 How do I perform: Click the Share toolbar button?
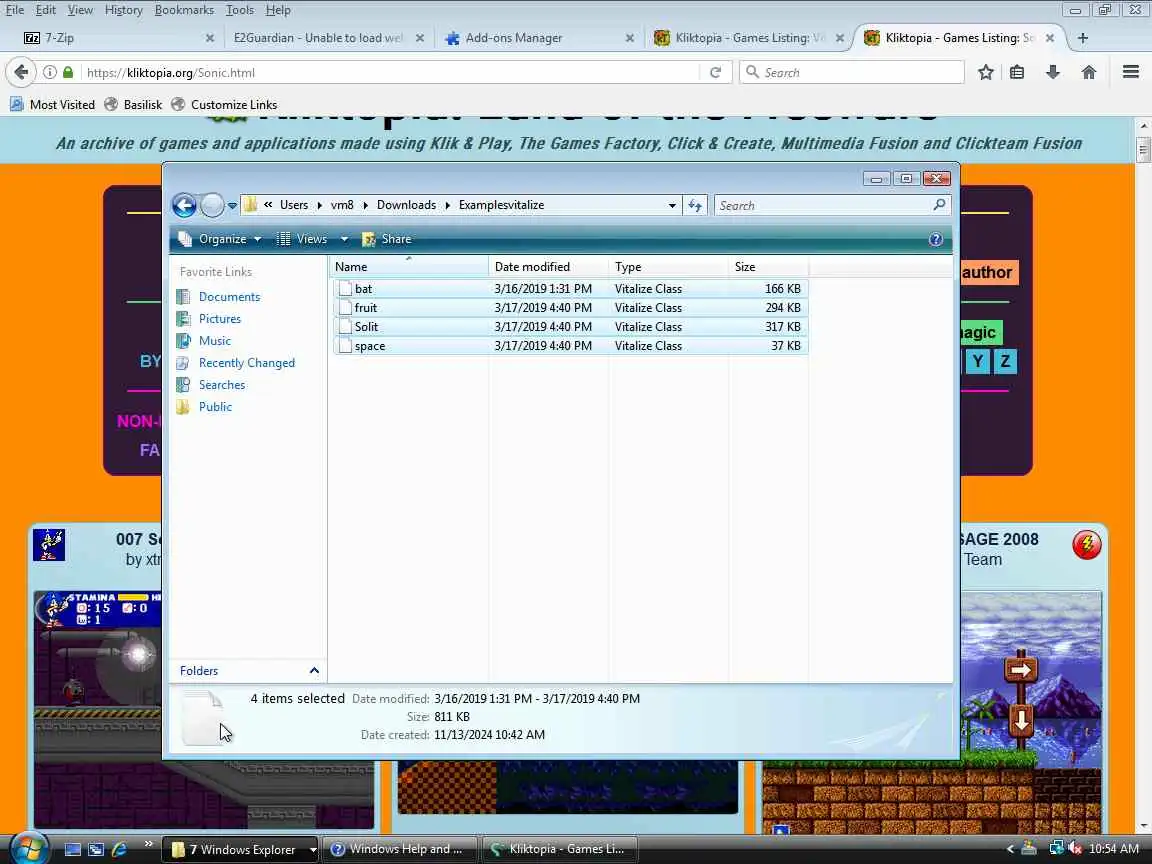click(x=387, y=239)
